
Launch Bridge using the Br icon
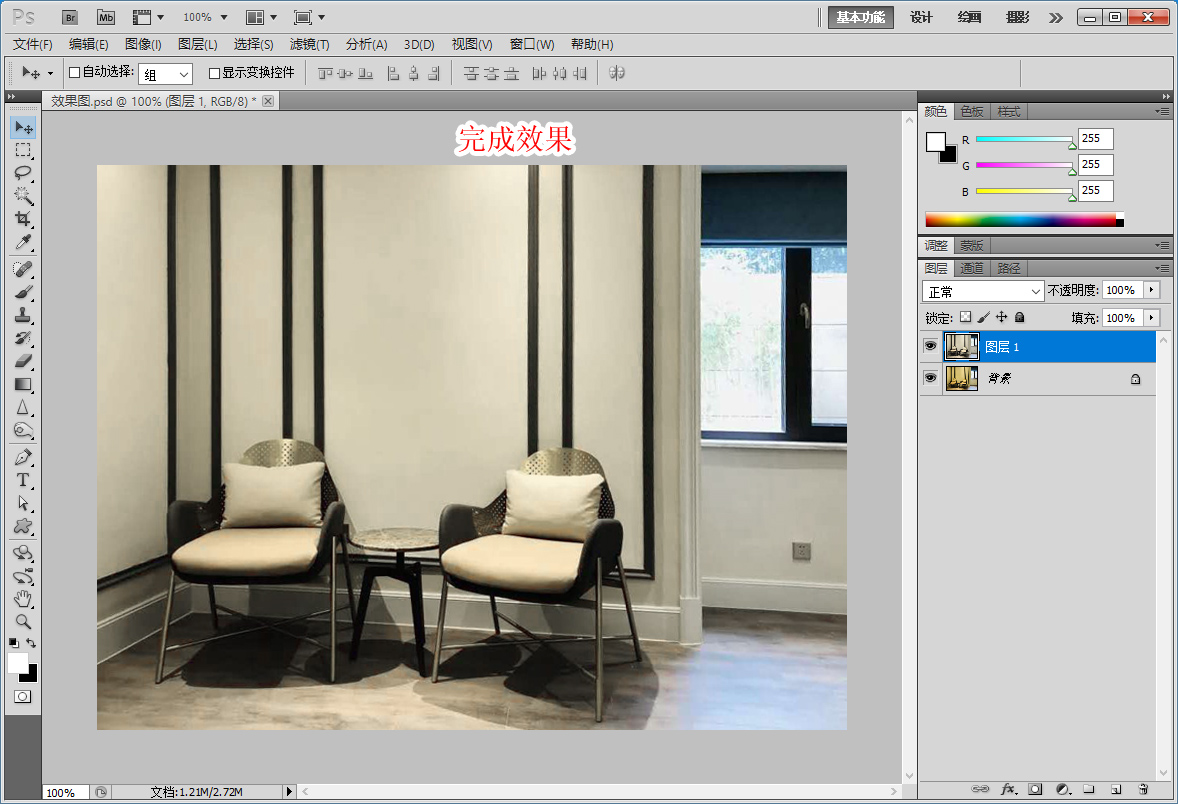tap(70, 17)
